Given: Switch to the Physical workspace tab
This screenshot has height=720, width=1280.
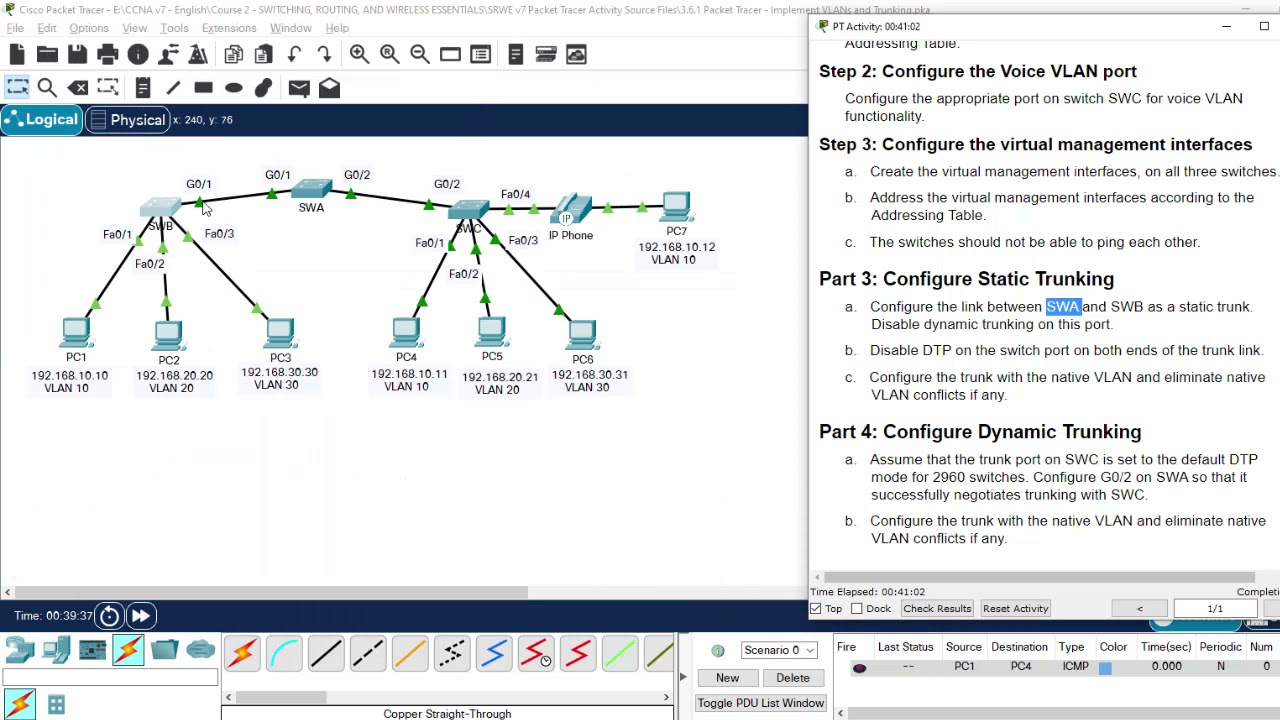Looking at the screenshot, I should point(127,120).
